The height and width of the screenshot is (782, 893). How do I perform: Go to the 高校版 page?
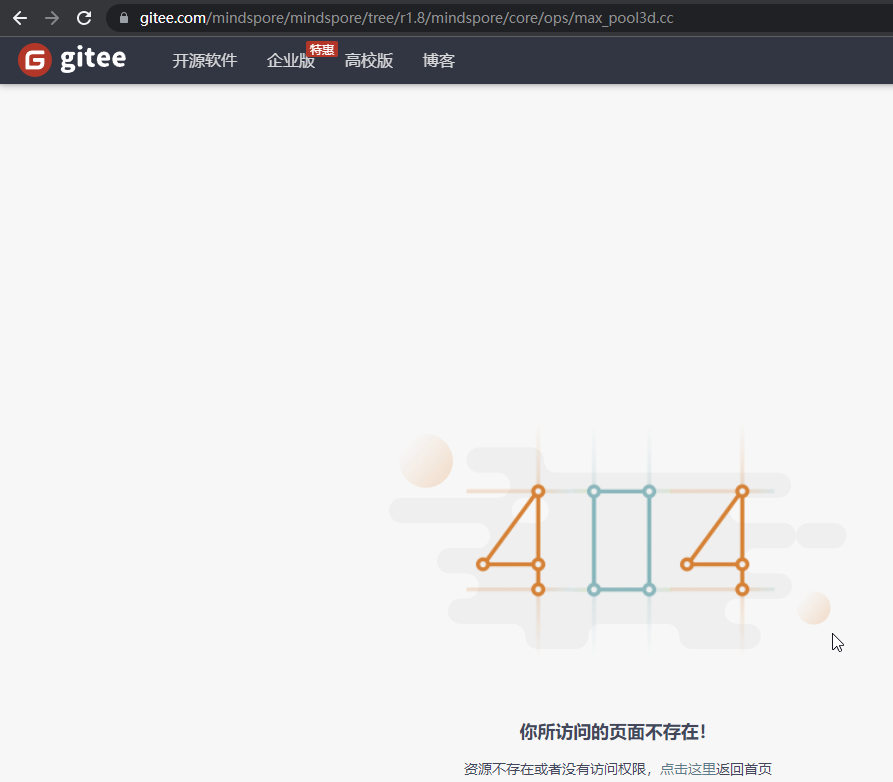(369, 61)
